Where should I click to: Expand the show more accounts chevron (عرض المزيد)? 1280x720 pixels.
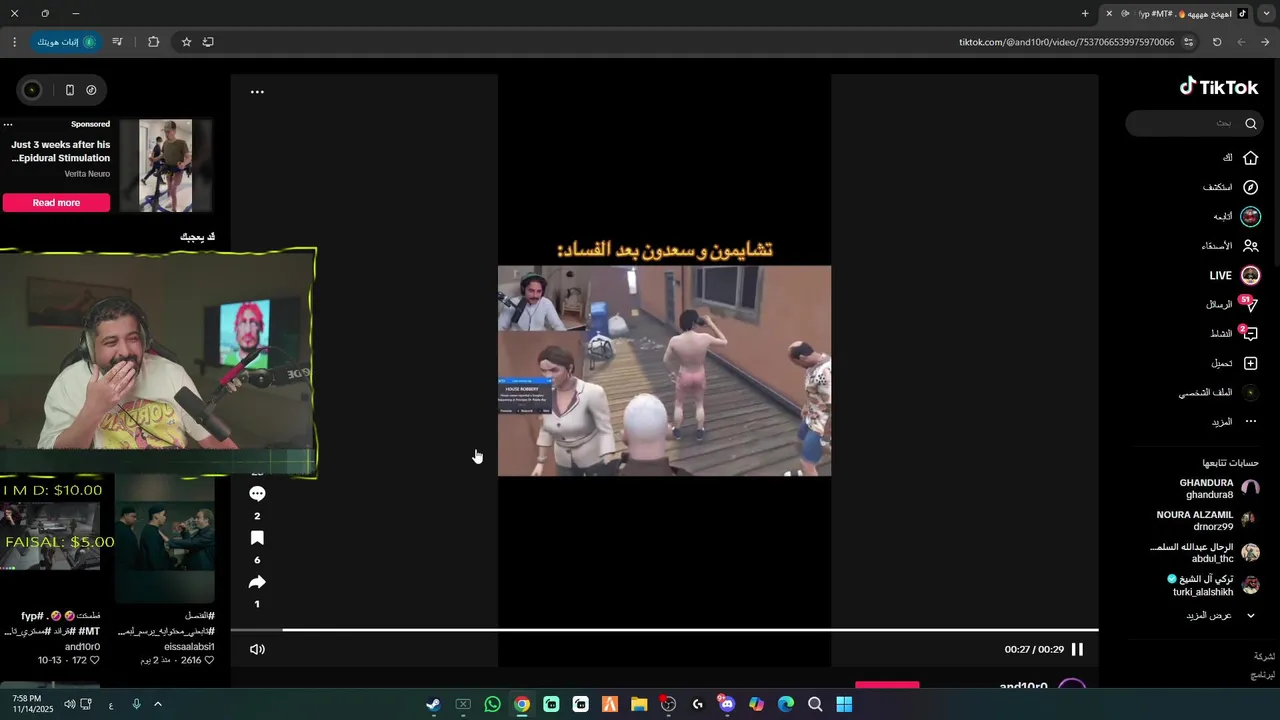coord(1250,615)
